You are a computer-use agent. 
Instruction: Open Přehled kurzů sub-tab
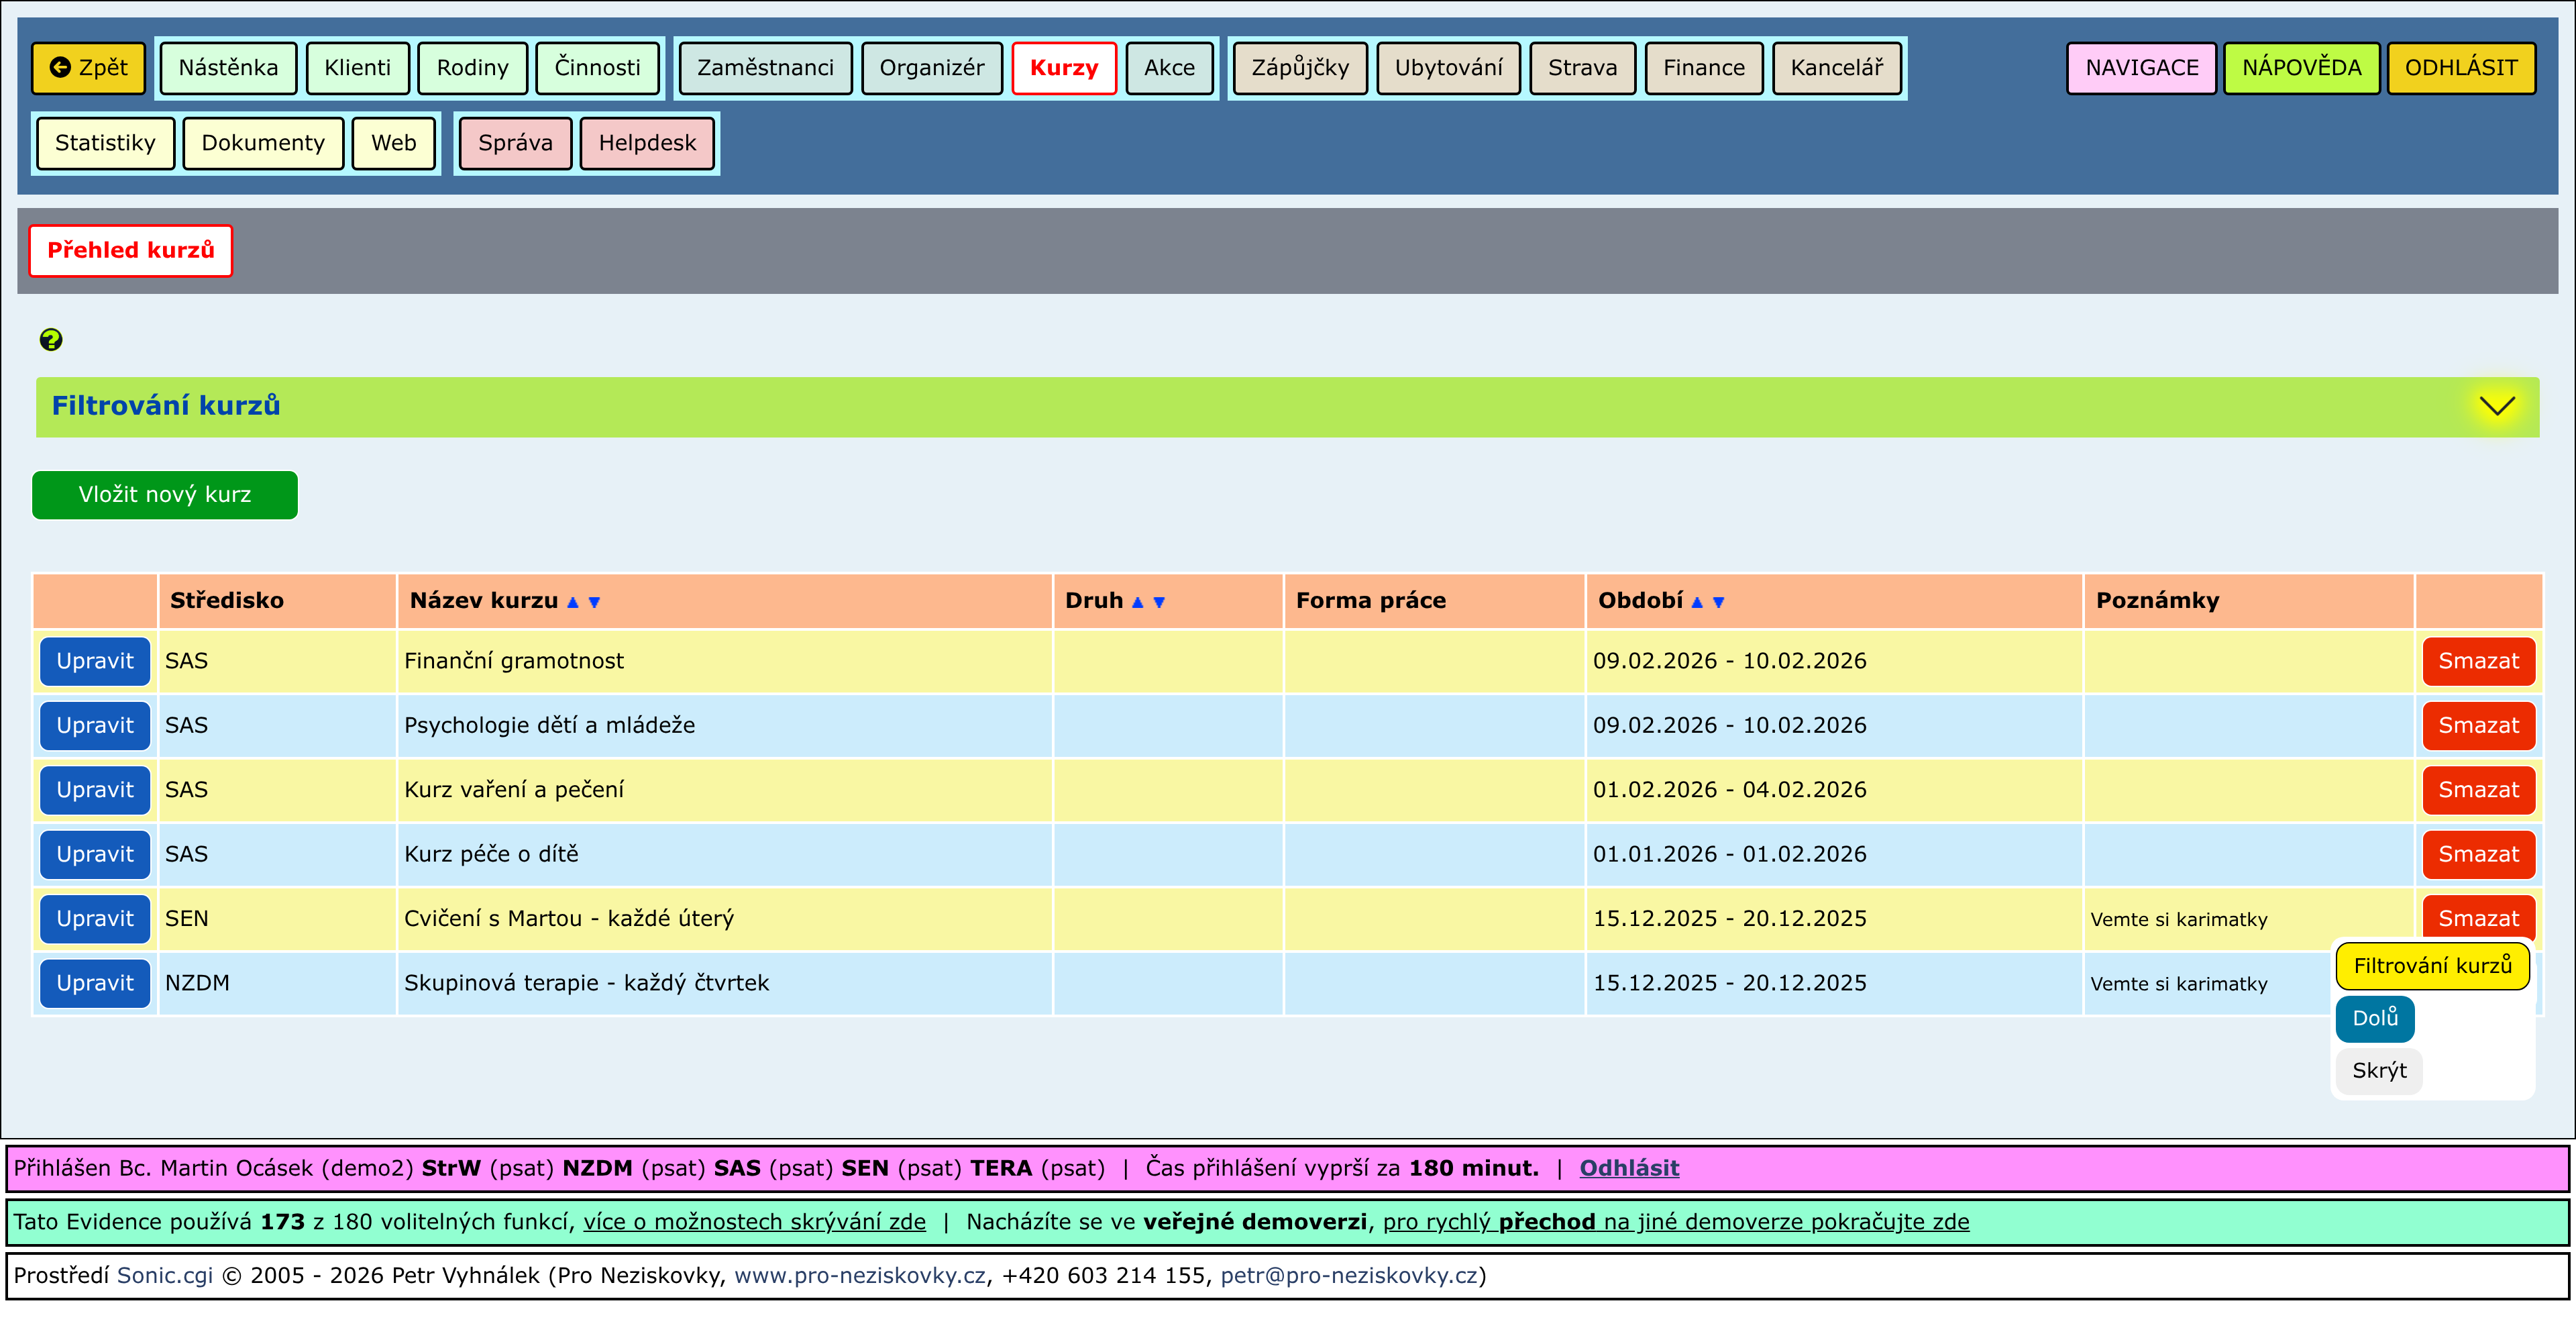tap(131, 250)
